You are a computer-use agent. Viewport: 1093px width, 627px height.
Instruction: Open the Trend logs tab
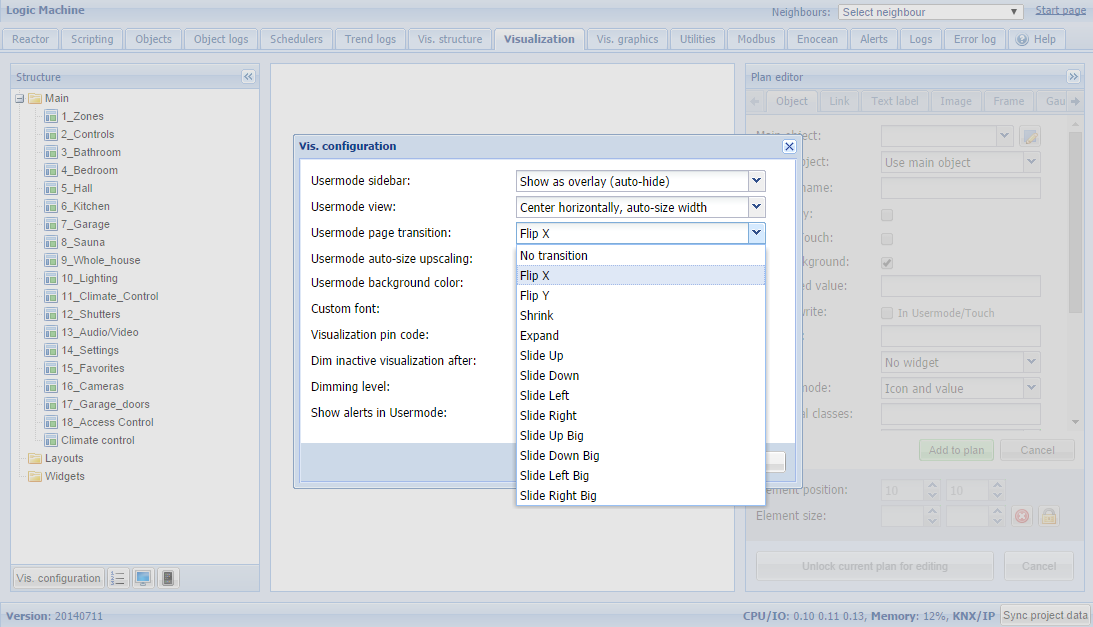pyautogui.click(x=370, y=39)
